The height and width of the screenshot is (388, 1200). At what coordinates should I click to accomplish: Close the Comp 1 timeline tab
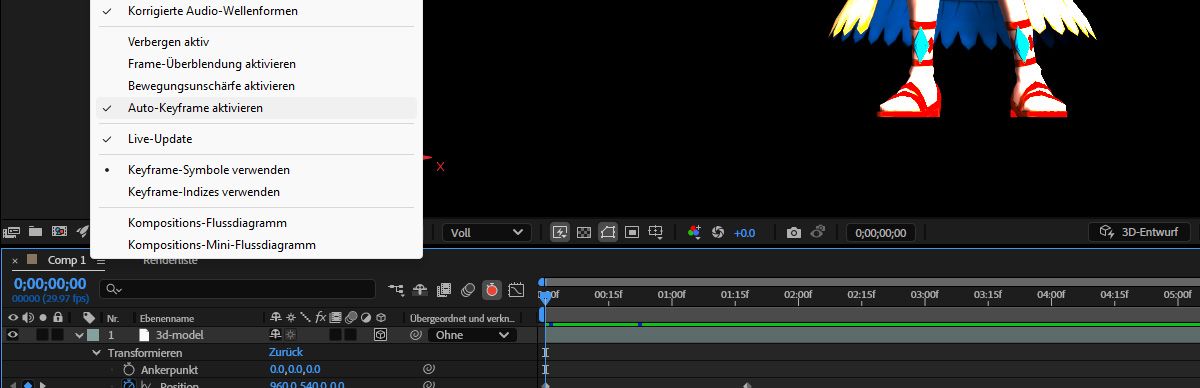point(15,261)
